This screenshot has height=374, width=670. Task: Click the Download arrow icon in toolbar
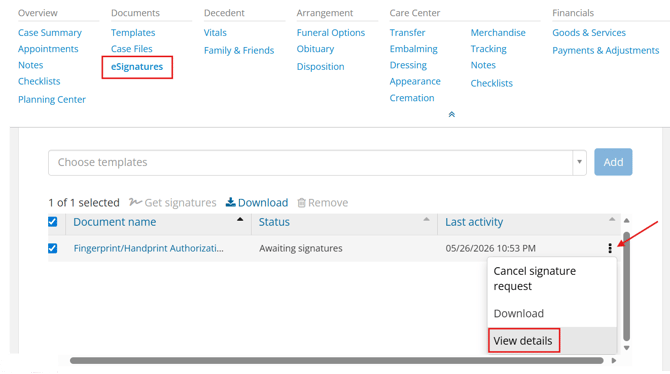pyautogui.click(x=231, y=202)
